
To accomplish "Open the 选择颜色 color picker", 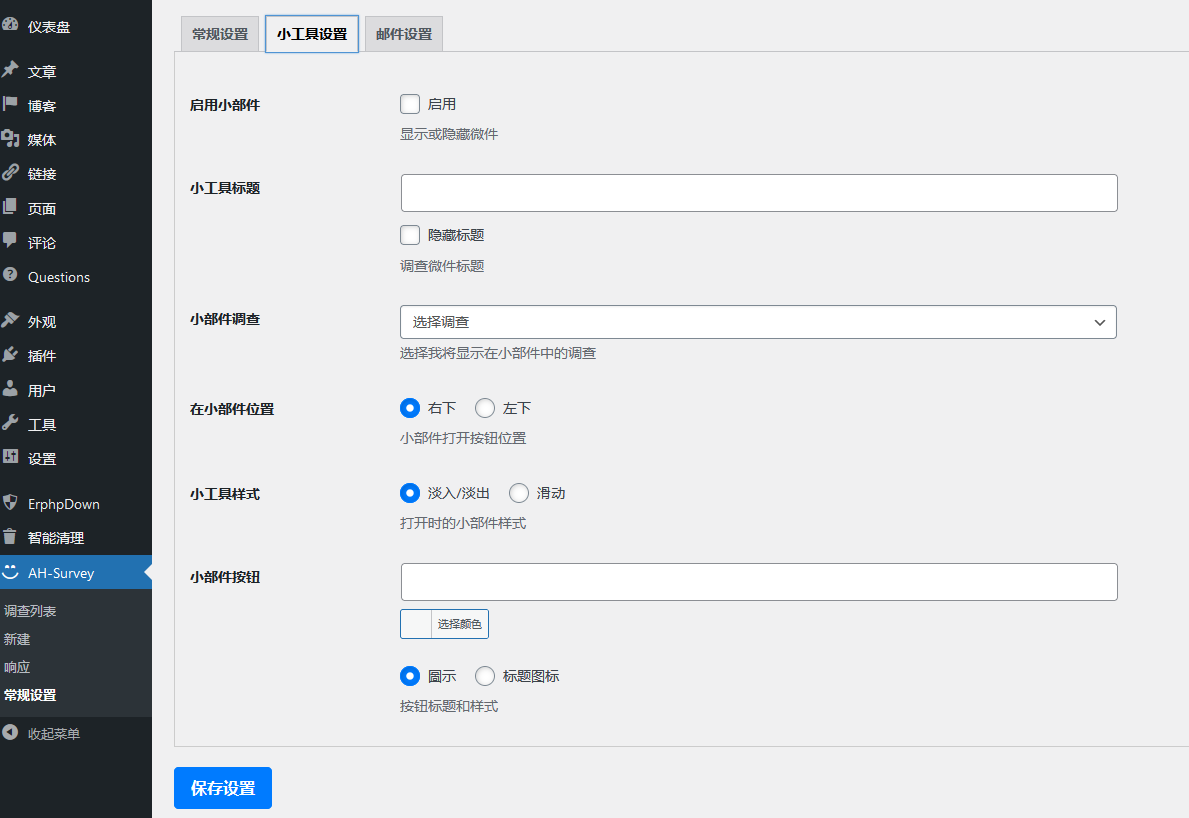I will [445, 624].
